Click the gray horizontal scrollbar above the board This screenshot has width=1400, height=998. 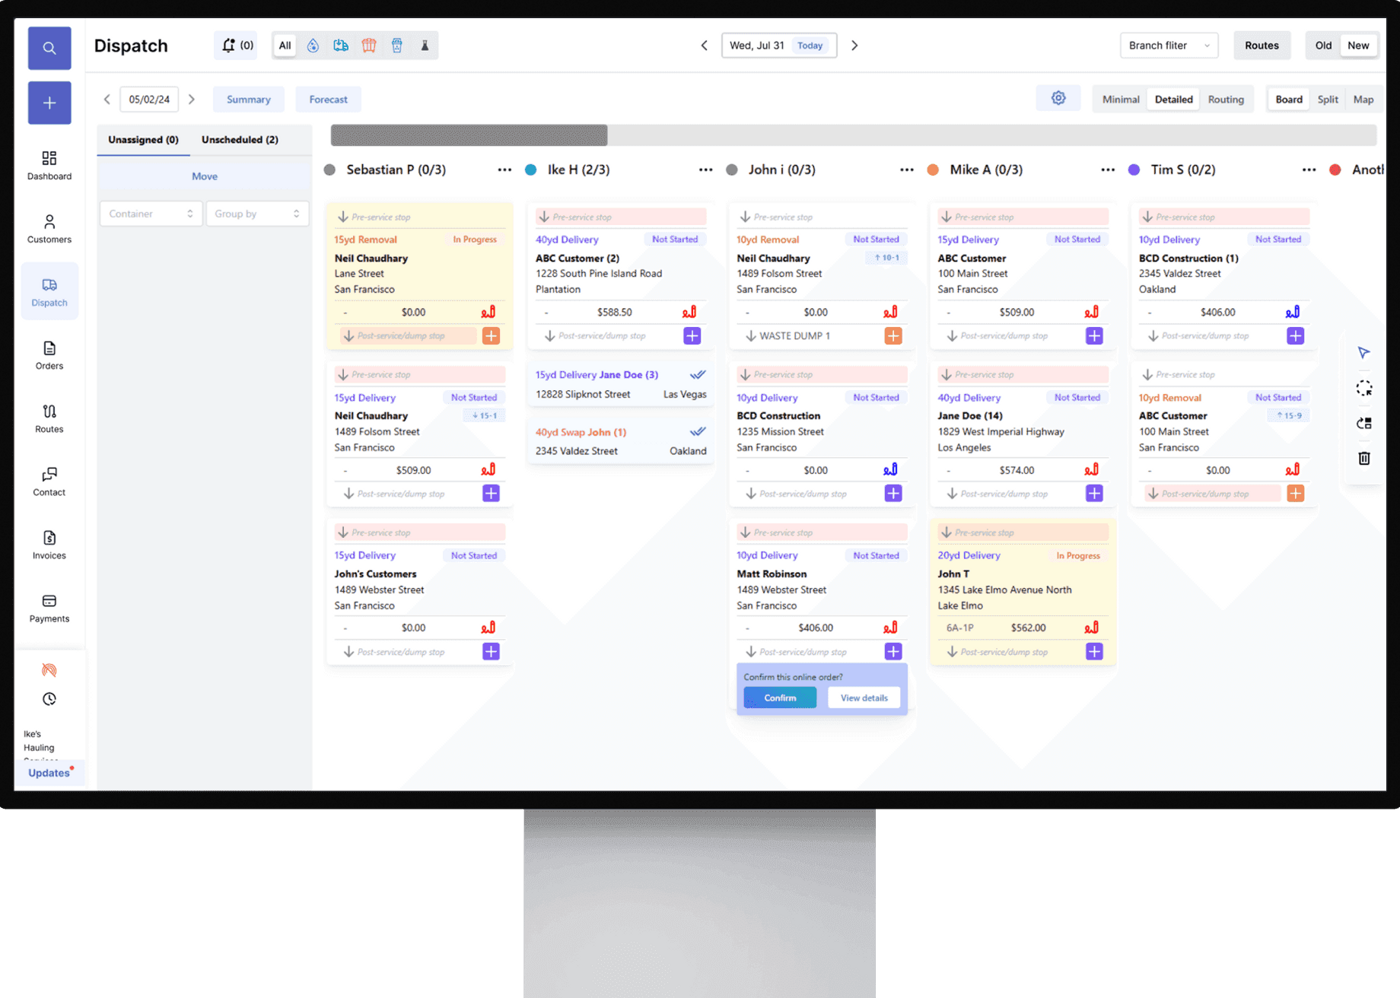(469, 135)
